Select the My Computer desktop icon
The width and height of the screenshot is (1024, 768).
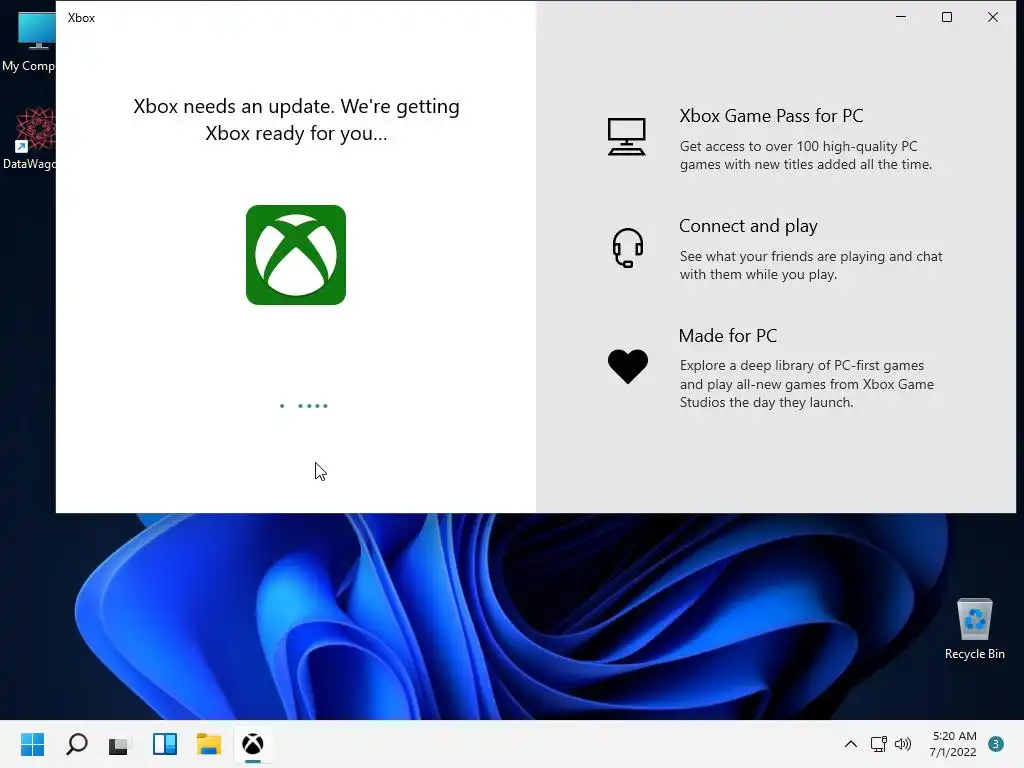[x=28, y=40]
